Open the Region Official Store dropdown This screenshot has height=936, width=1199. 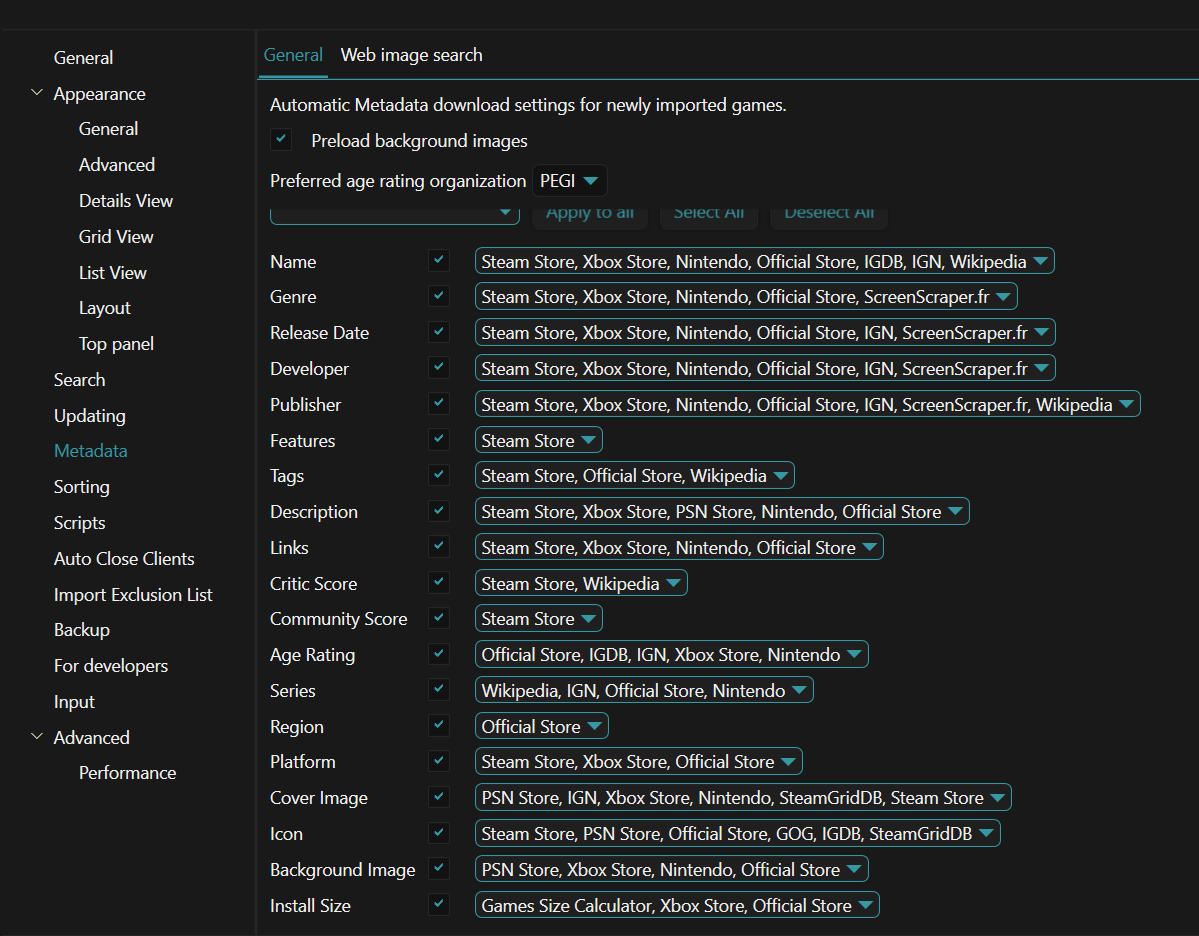[x=541, y=726]
